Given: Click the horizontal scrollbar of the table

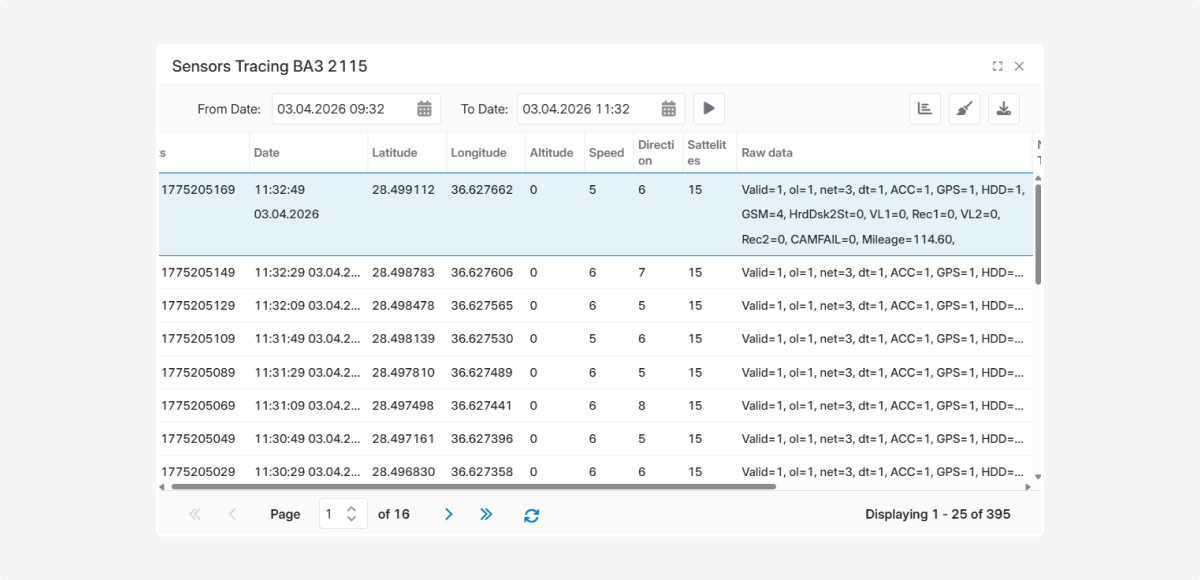Looking at the screenshot, I should pos(473,487).
